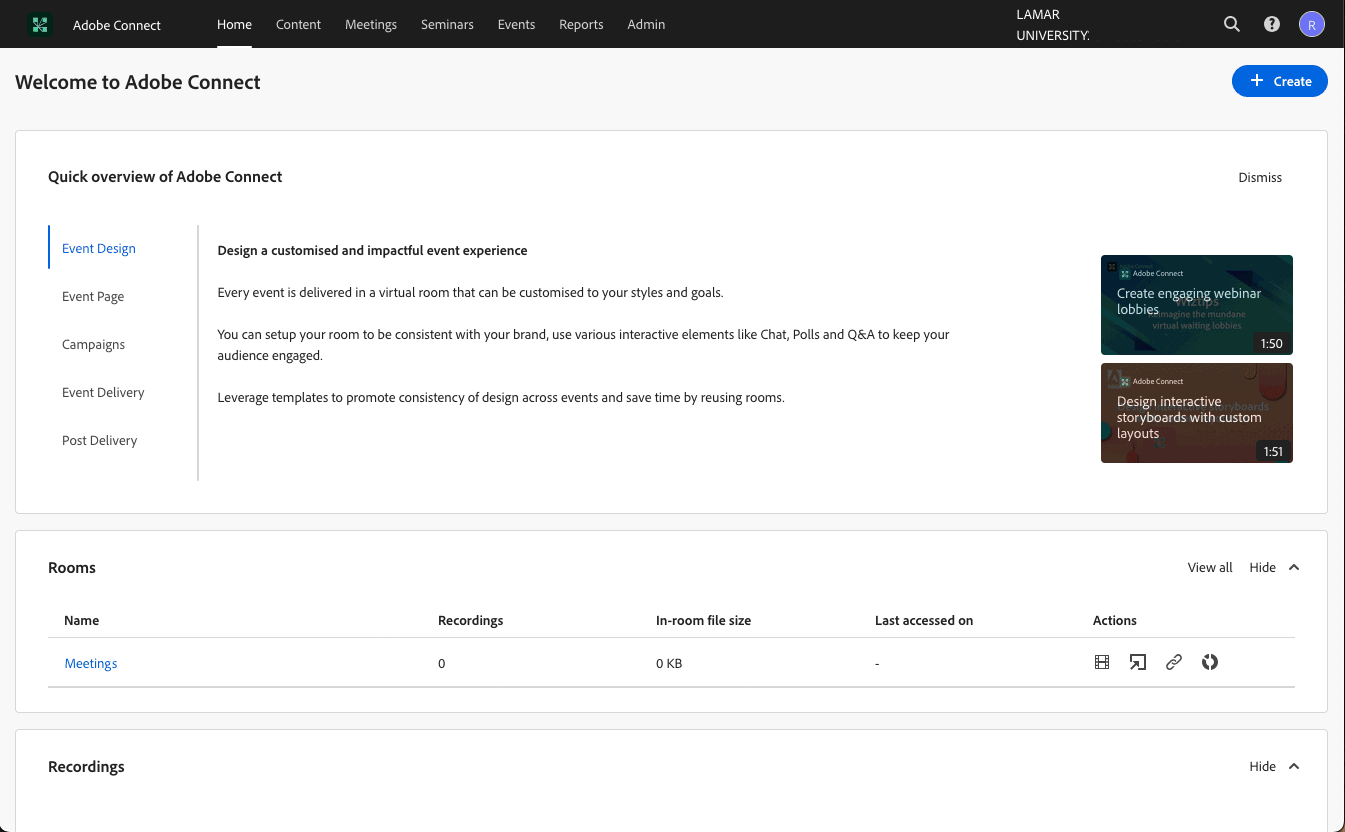Image resolution: width=1345 pixels, height=832 pixels.
Task: Open the Meetings room link
Action: coord(91,664)
